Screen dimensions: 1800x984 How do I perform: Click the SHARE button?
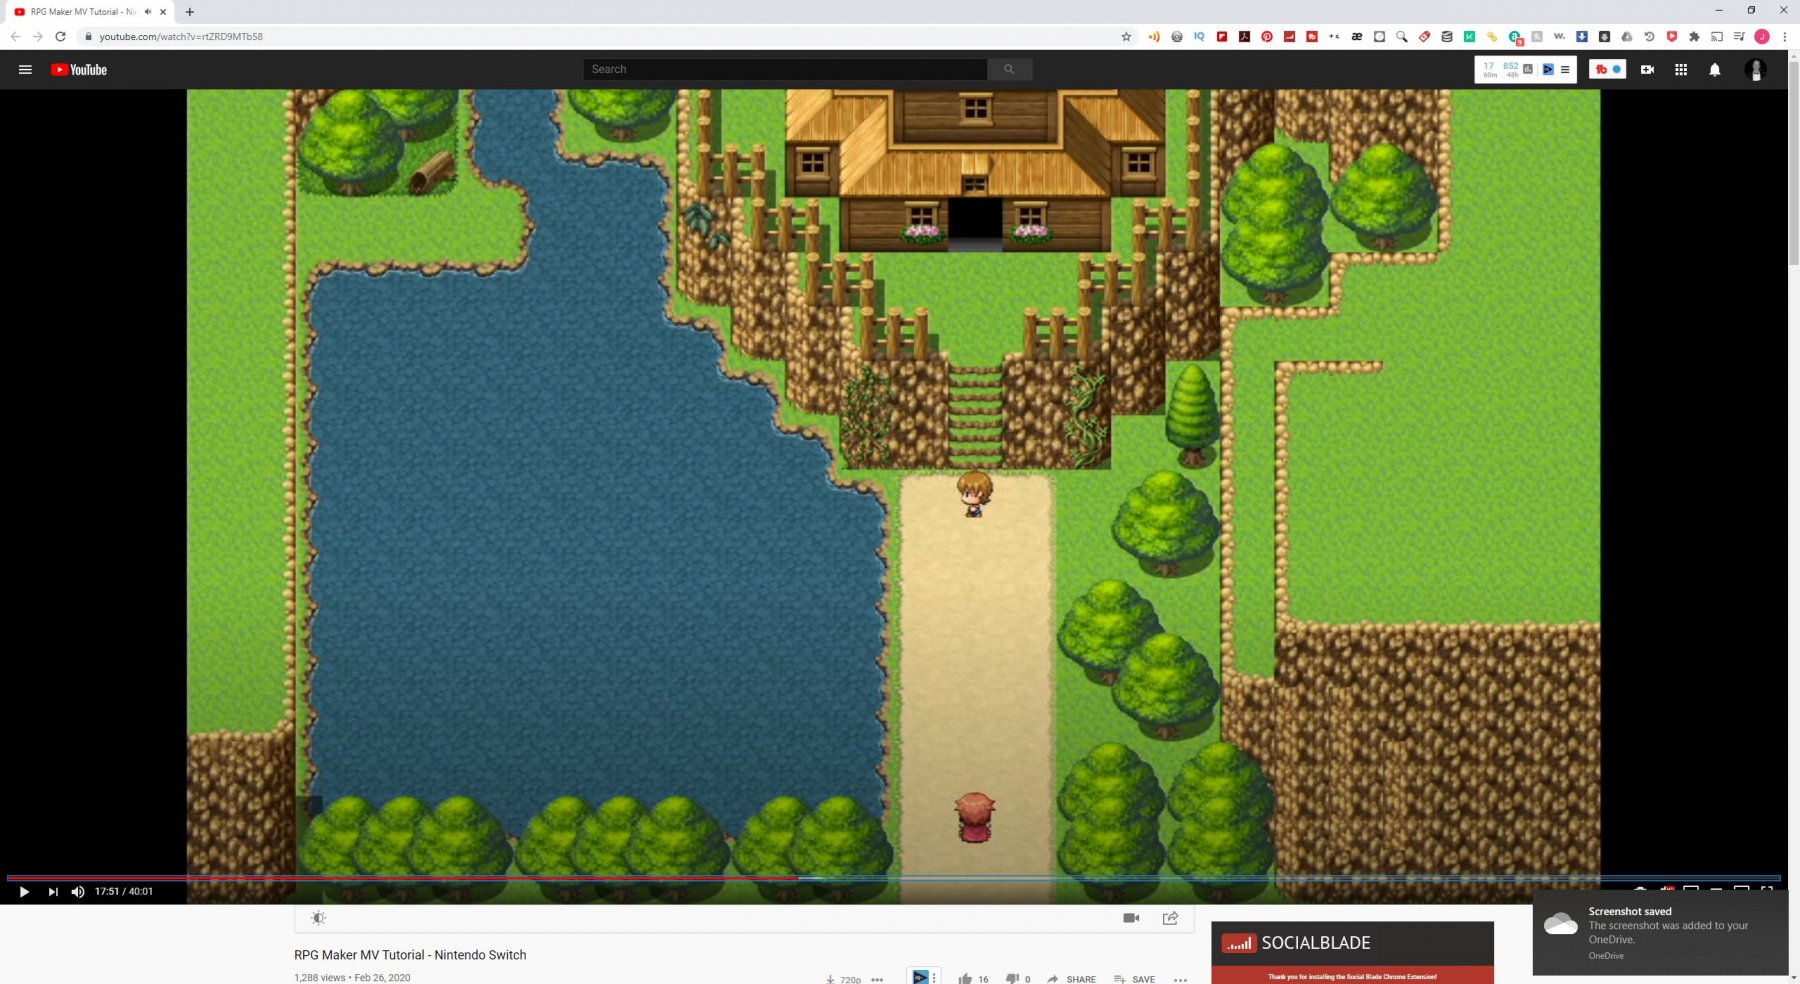coord(1071,979)
